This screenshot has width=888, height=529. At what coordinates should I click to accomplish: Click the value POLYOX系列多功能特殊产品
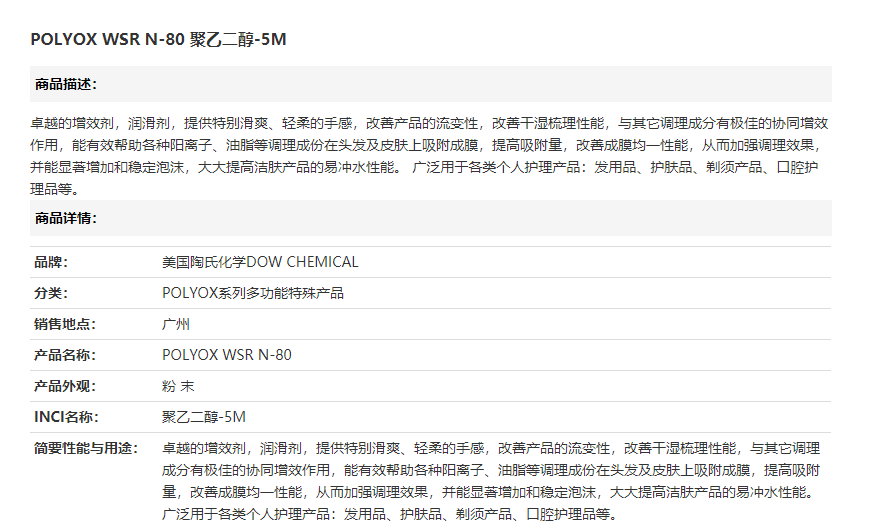(253, 293)
